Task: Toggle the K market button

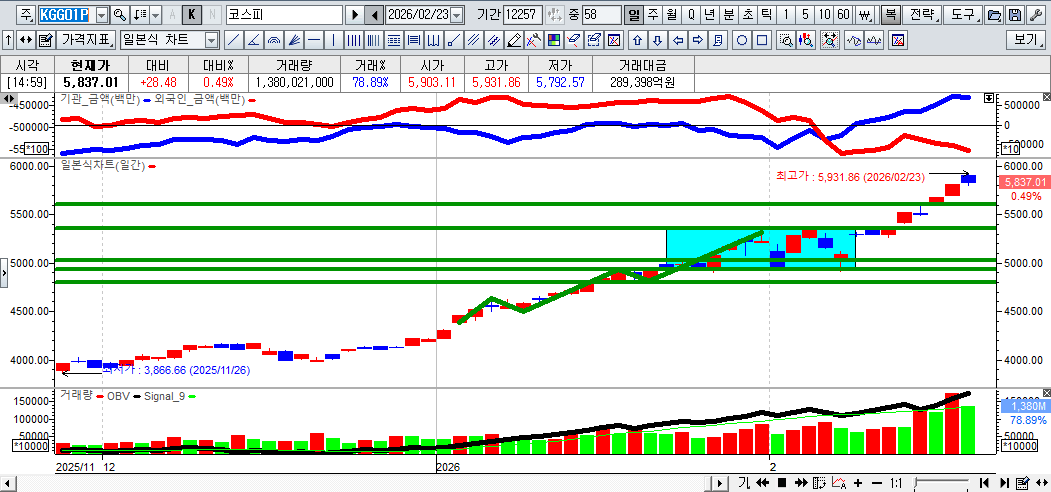Action: 192,15
